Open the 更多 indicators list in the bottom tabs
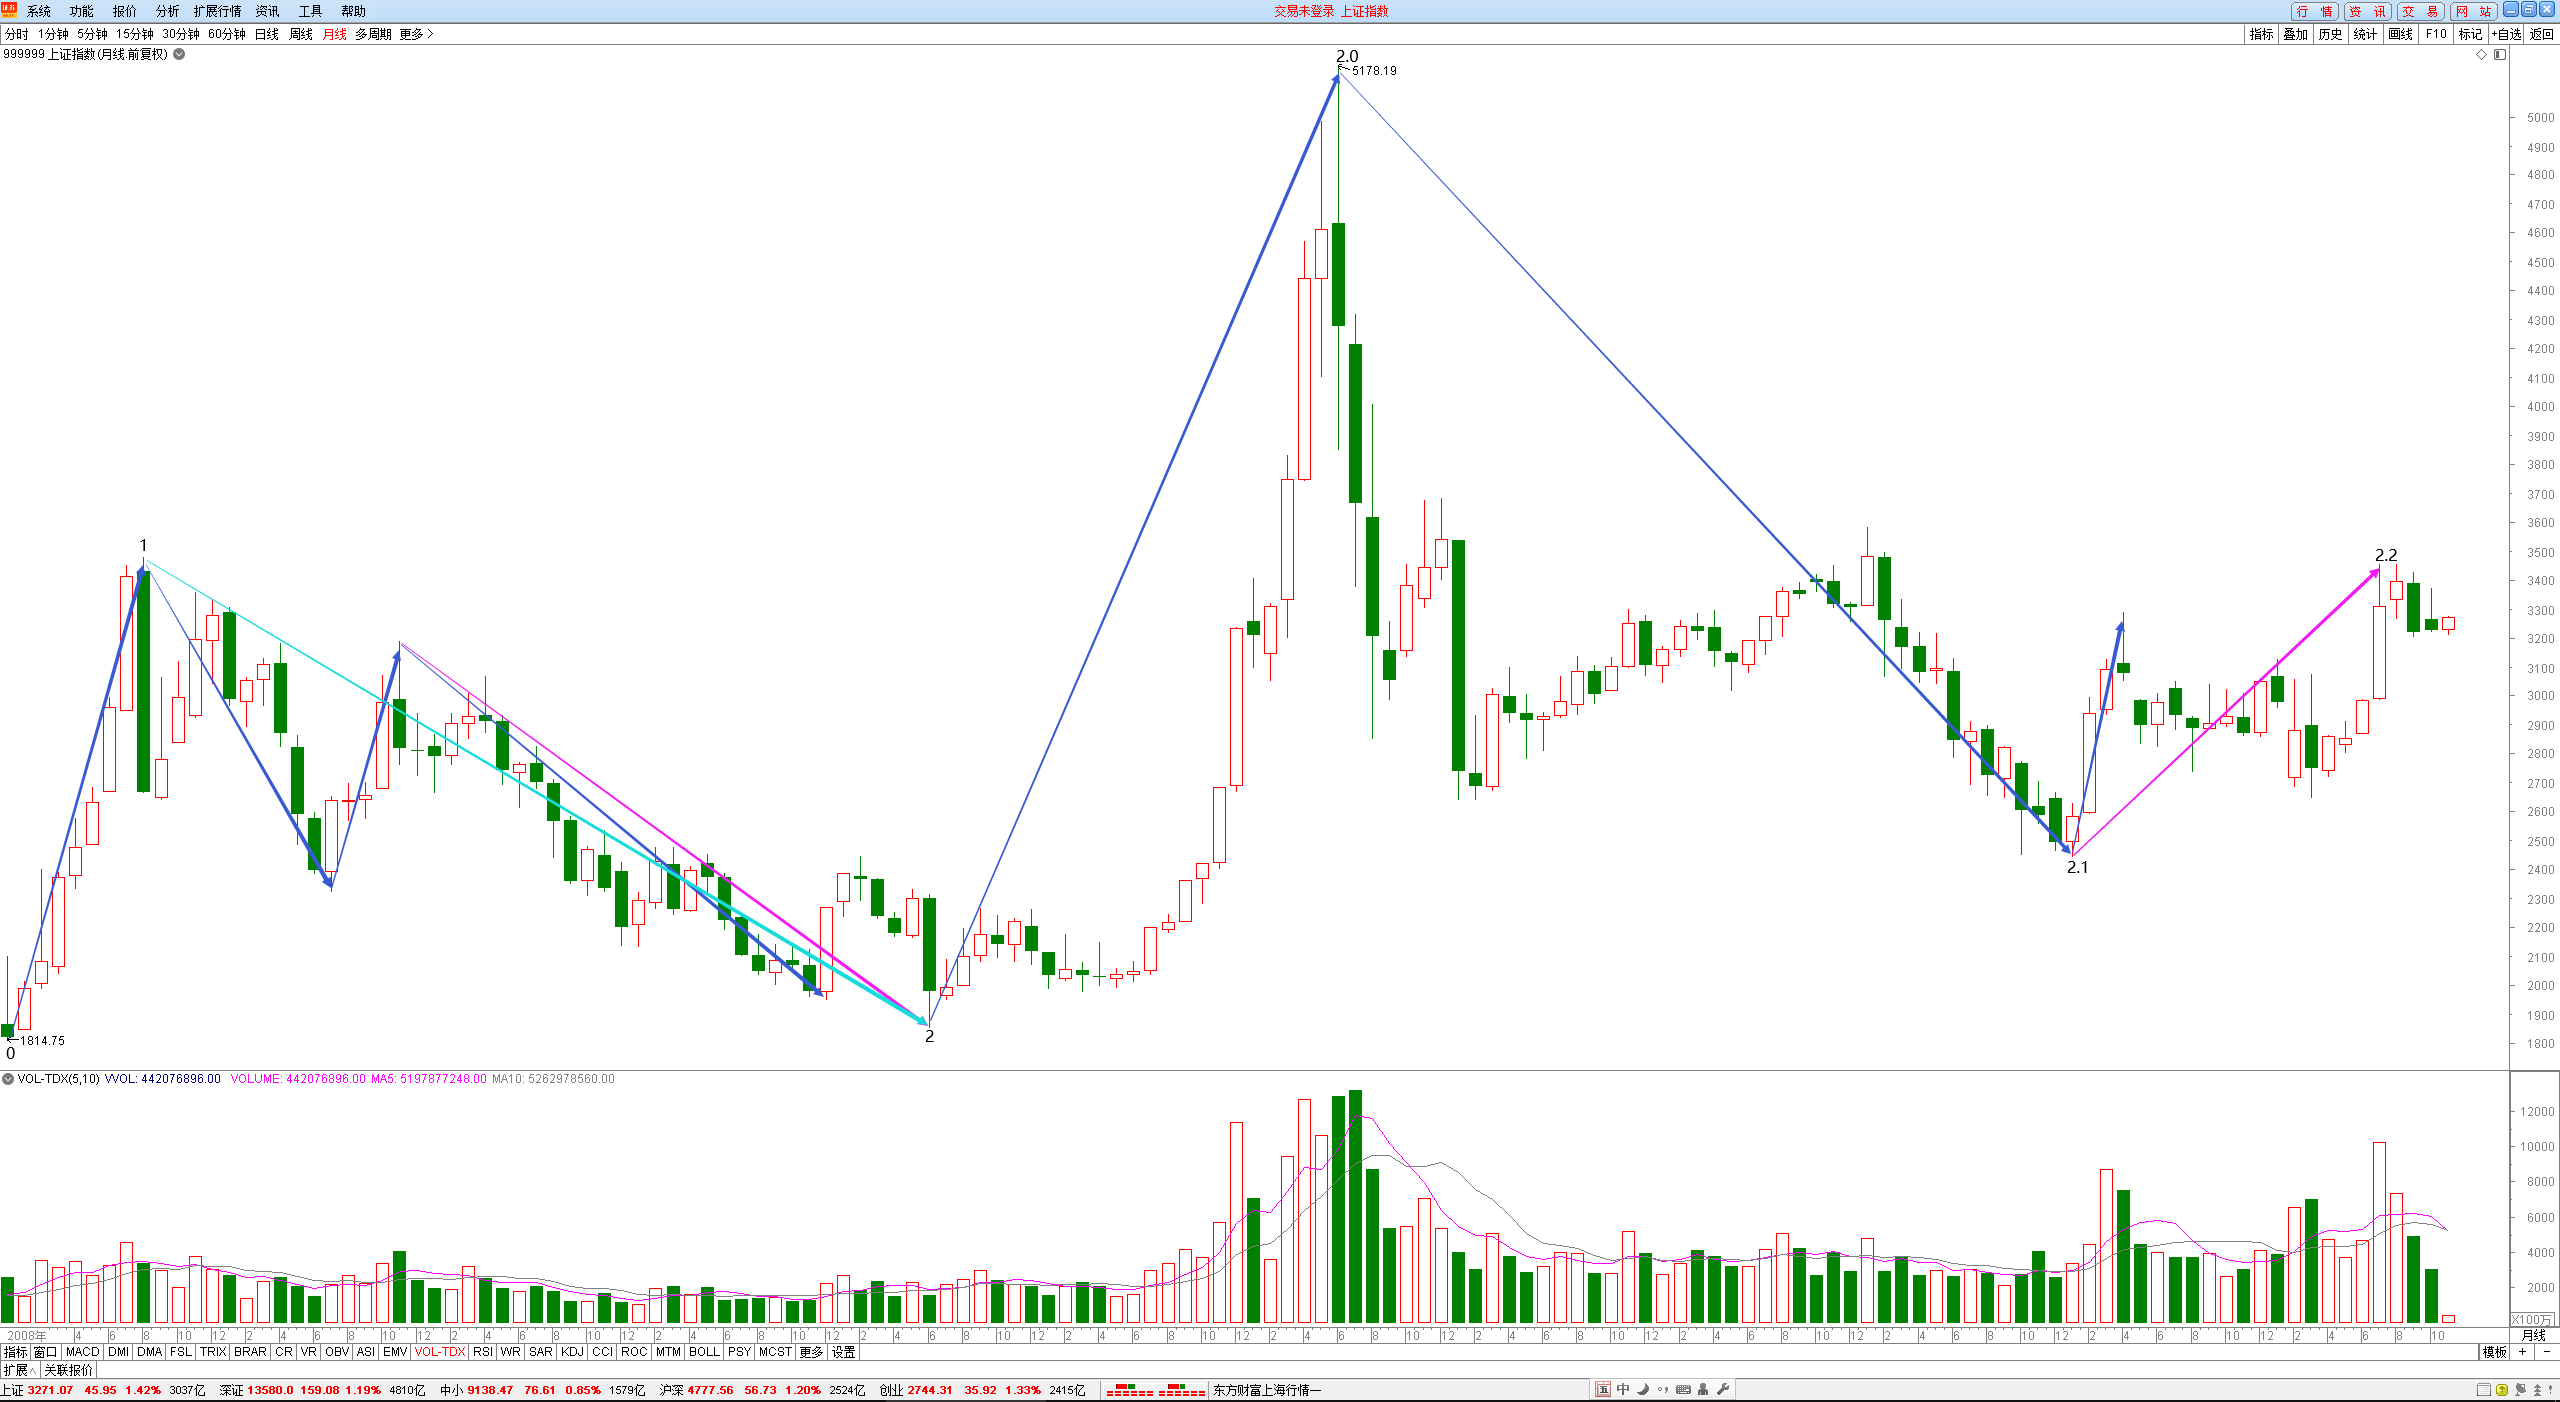The height and width of the screenshot is (1402, 2560). 811,1352
